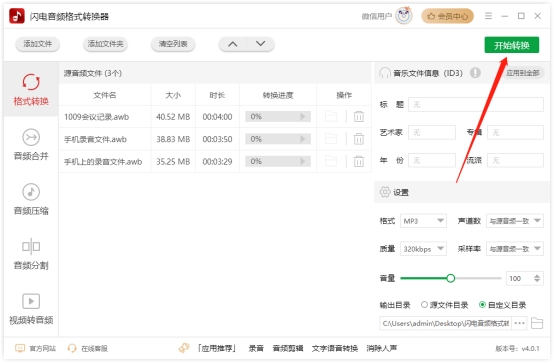Image resolution: width=554 pixels, height=363 pixels.
Task: Click the 音量 slider handle
Action: coord(450,278)
